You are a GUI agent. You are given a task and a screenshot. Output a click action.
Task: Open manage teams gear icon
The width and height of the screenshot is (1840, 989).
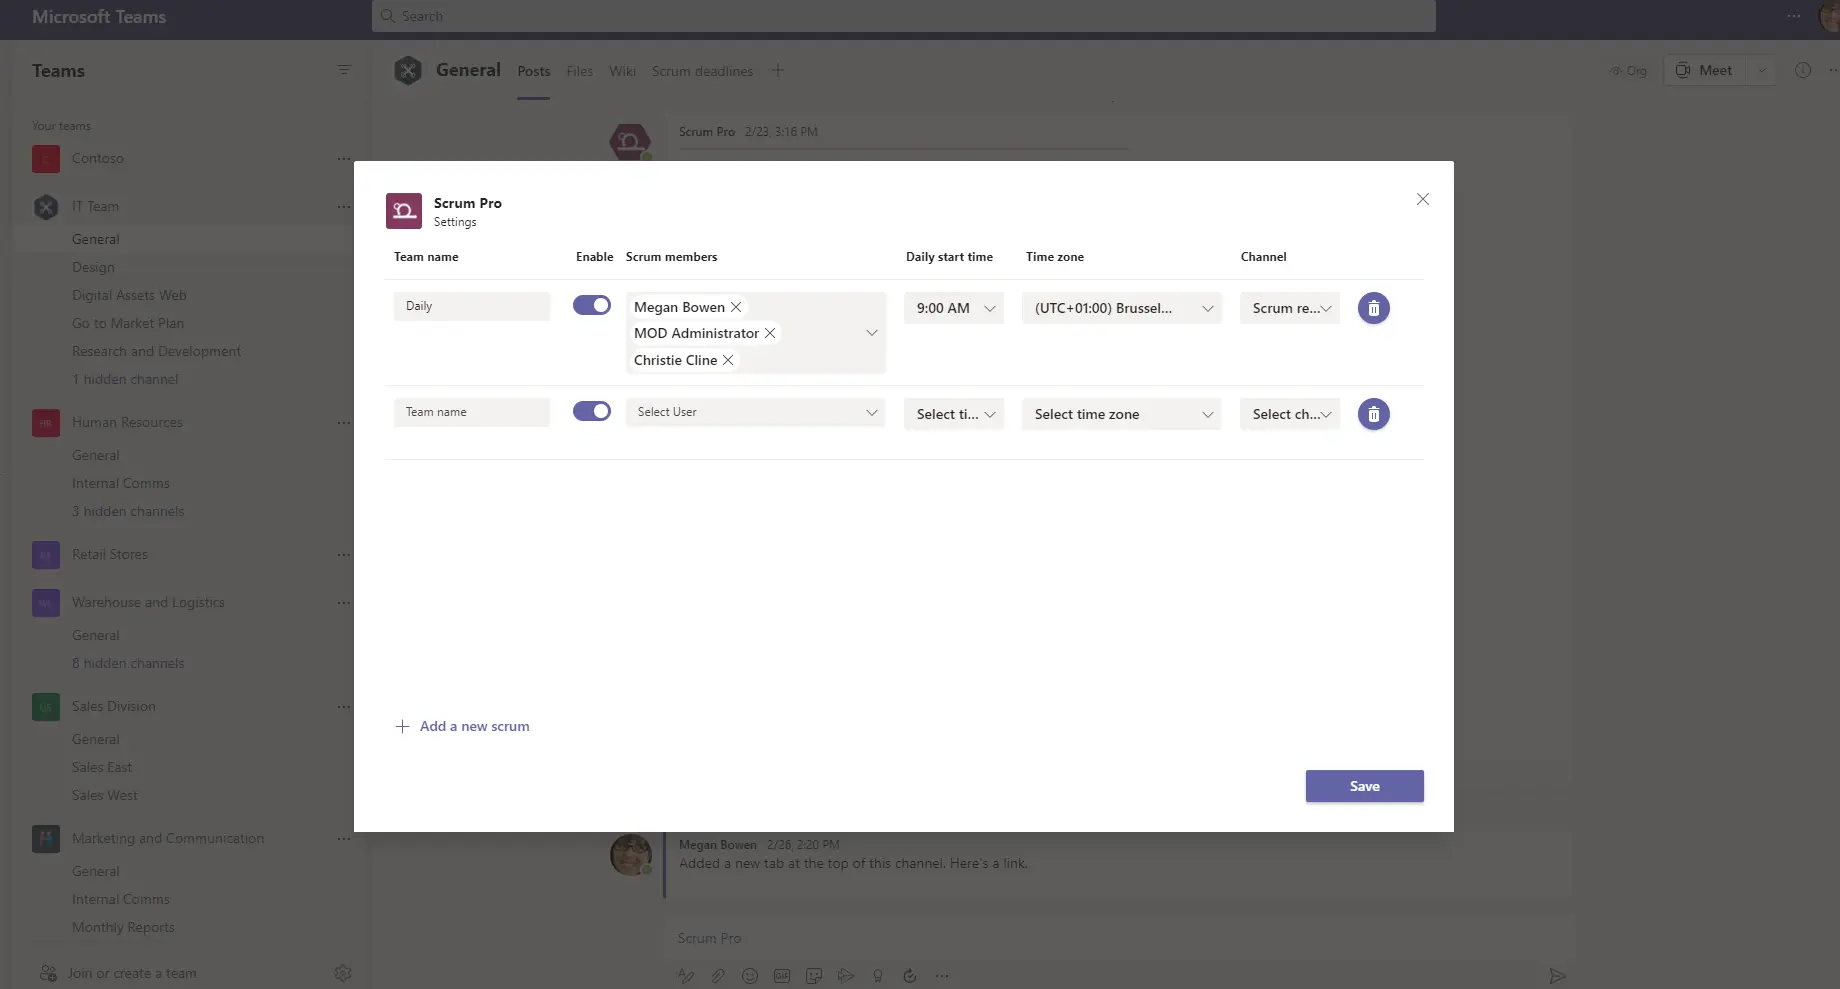pos(343,973)
